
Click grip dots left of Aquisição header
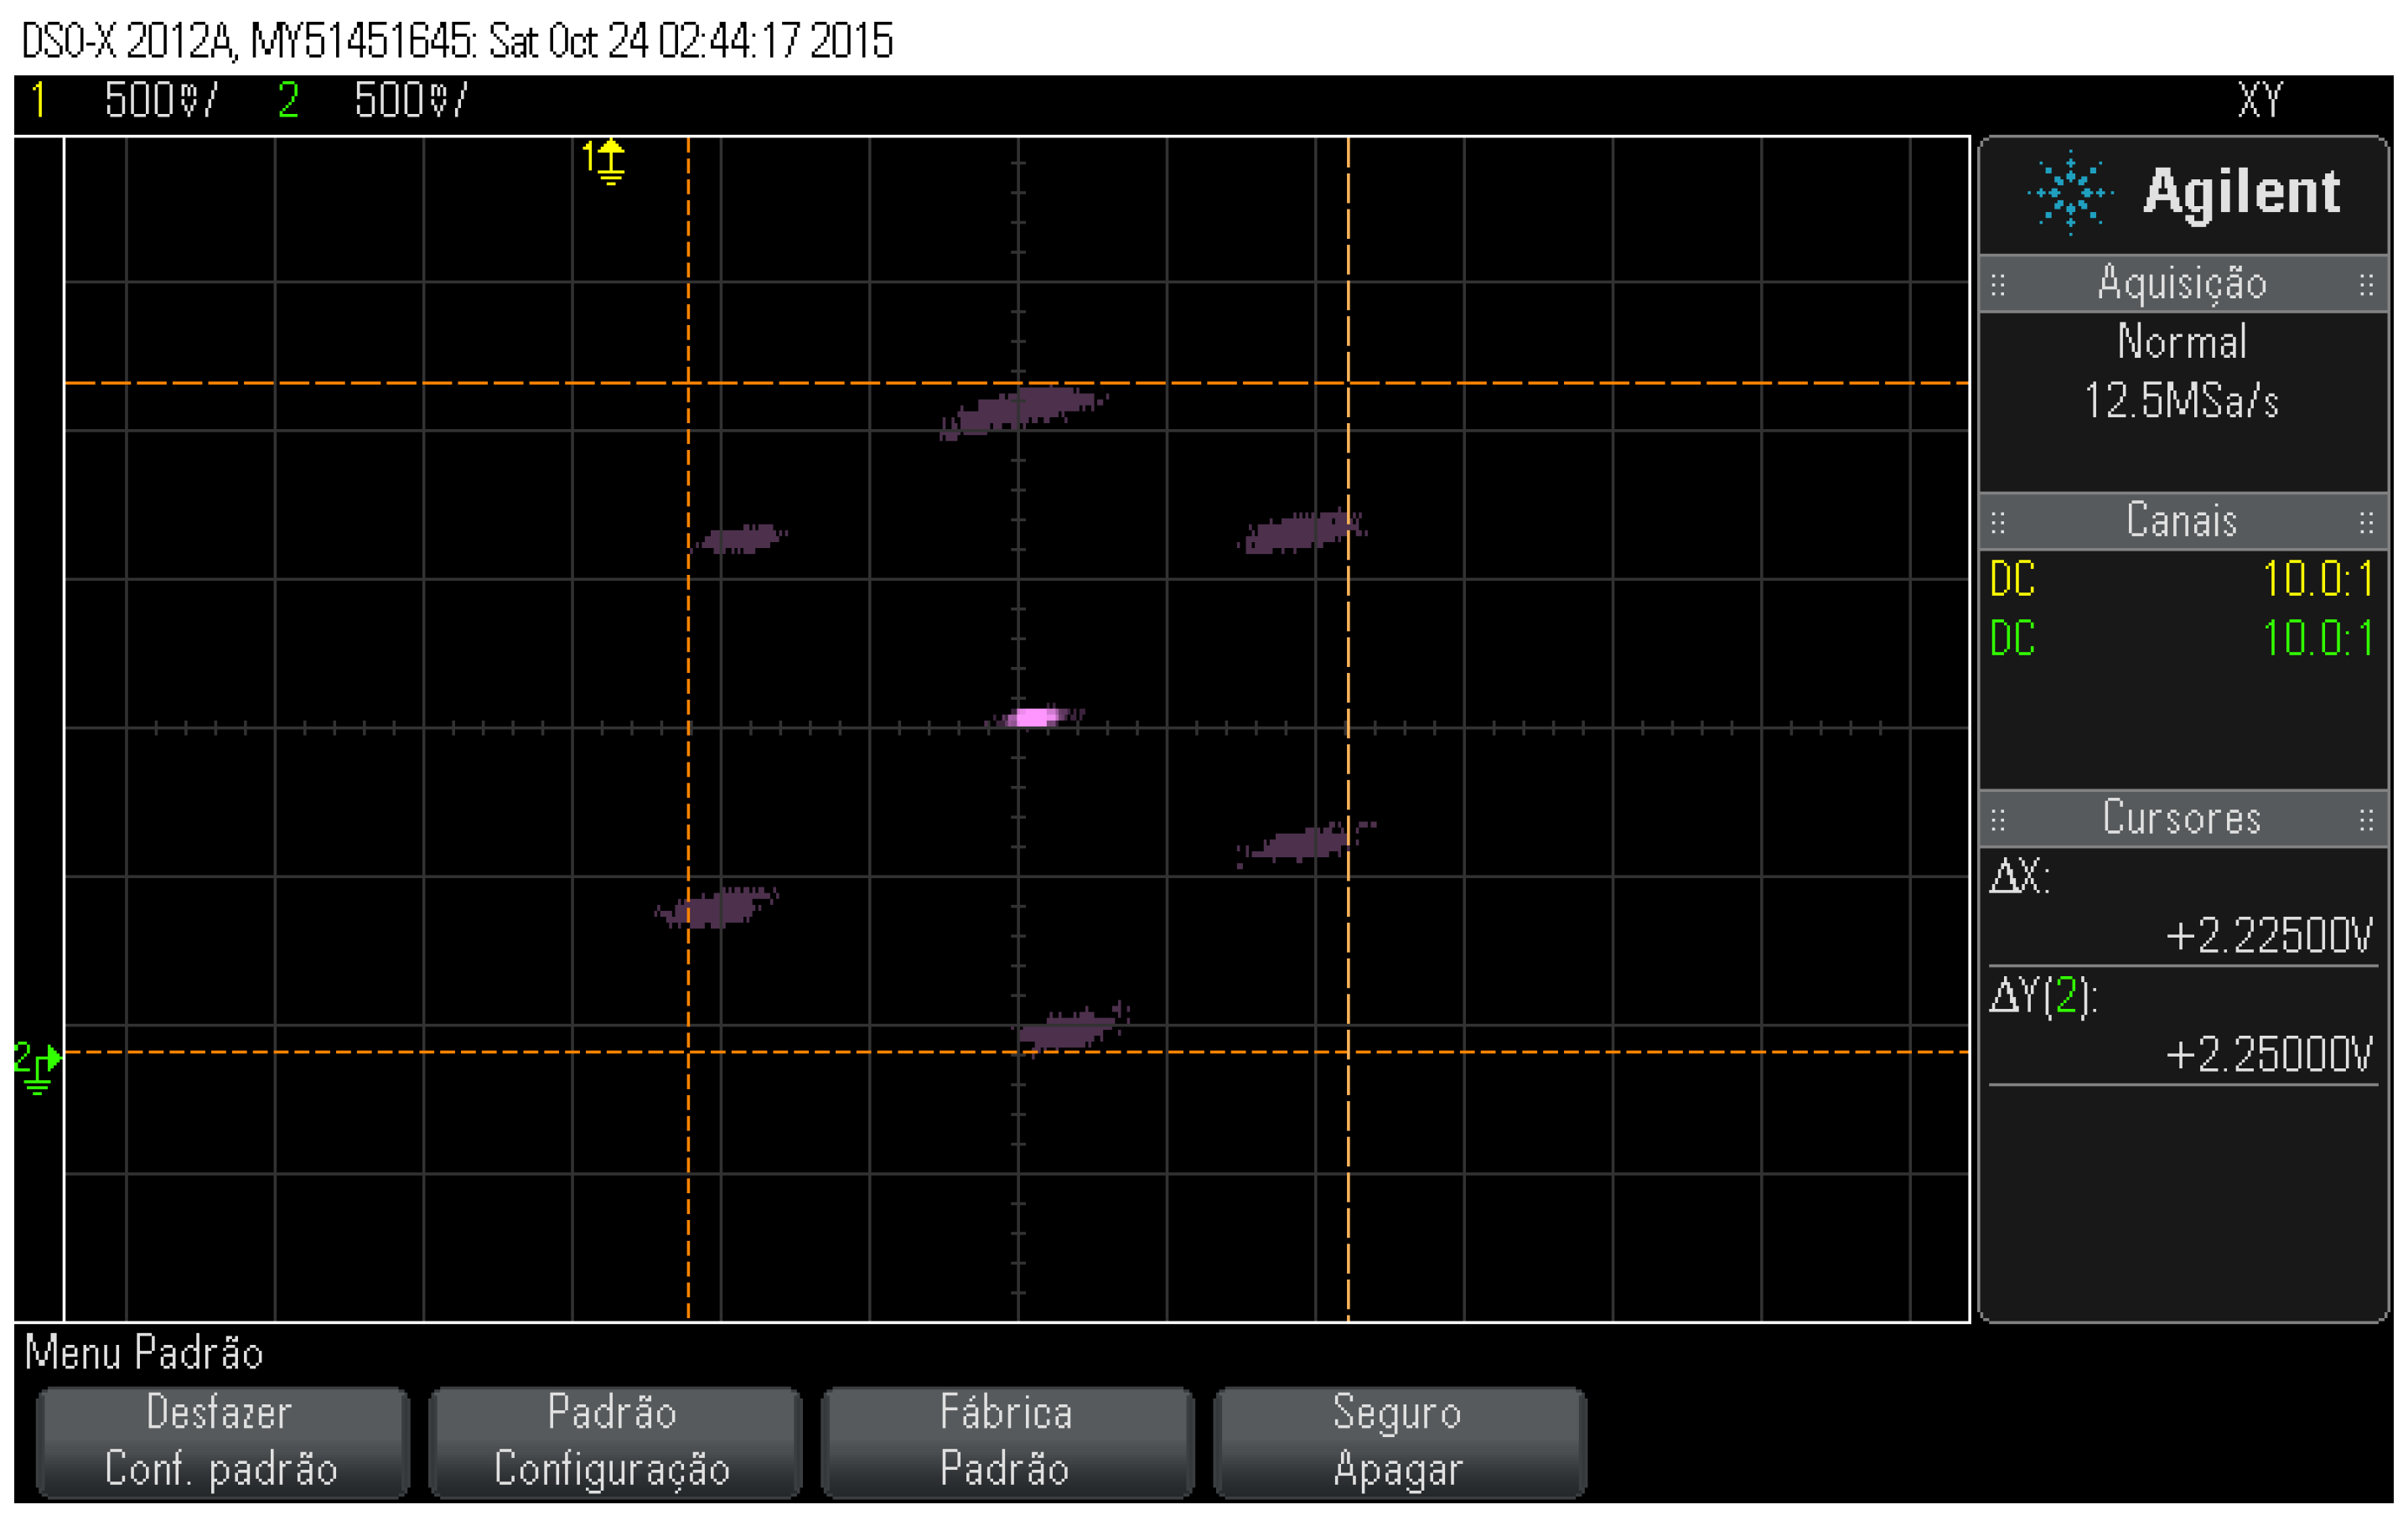click(1997, 285)
